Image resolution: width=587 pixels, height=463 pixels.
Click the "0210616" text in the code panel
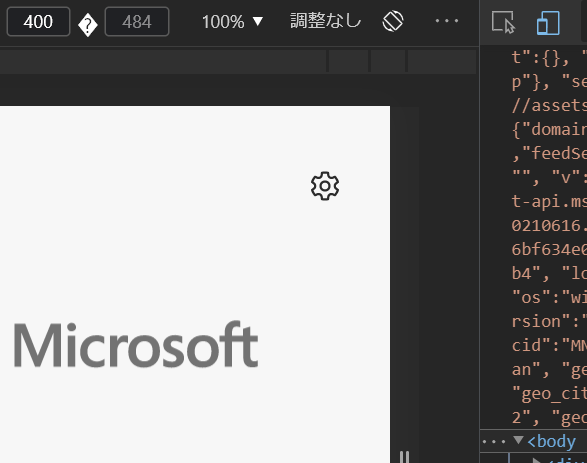coord(549,226)
